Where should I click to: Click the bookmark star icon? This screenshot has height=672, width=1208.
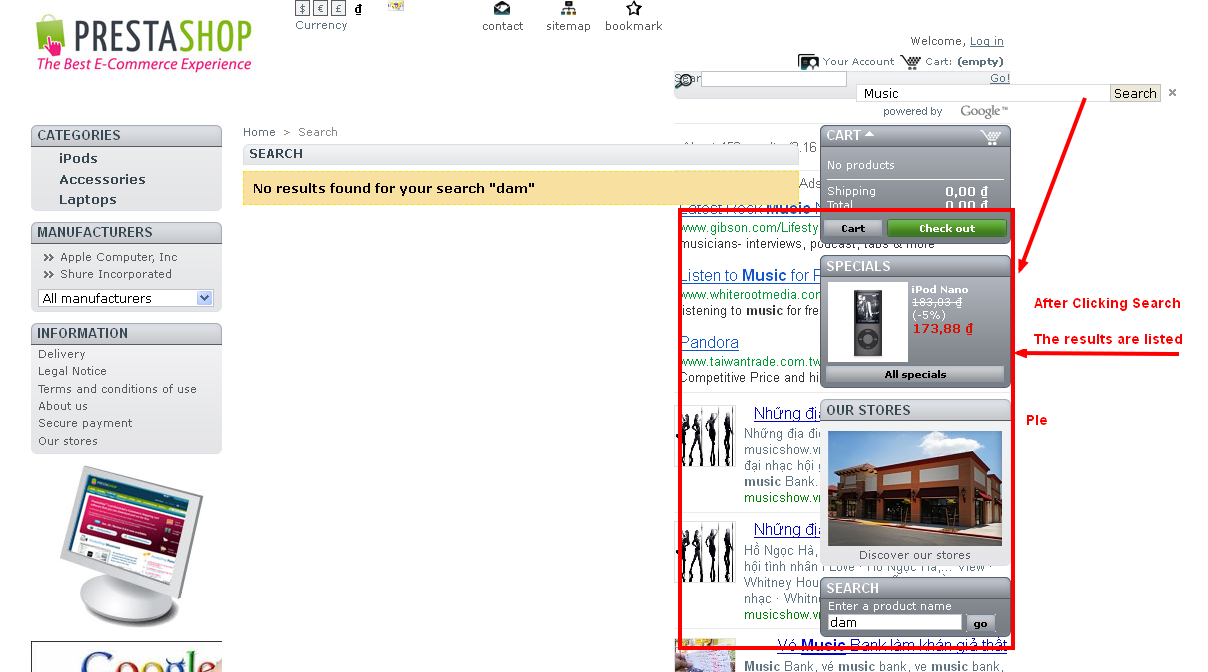(x=633, y=8)
